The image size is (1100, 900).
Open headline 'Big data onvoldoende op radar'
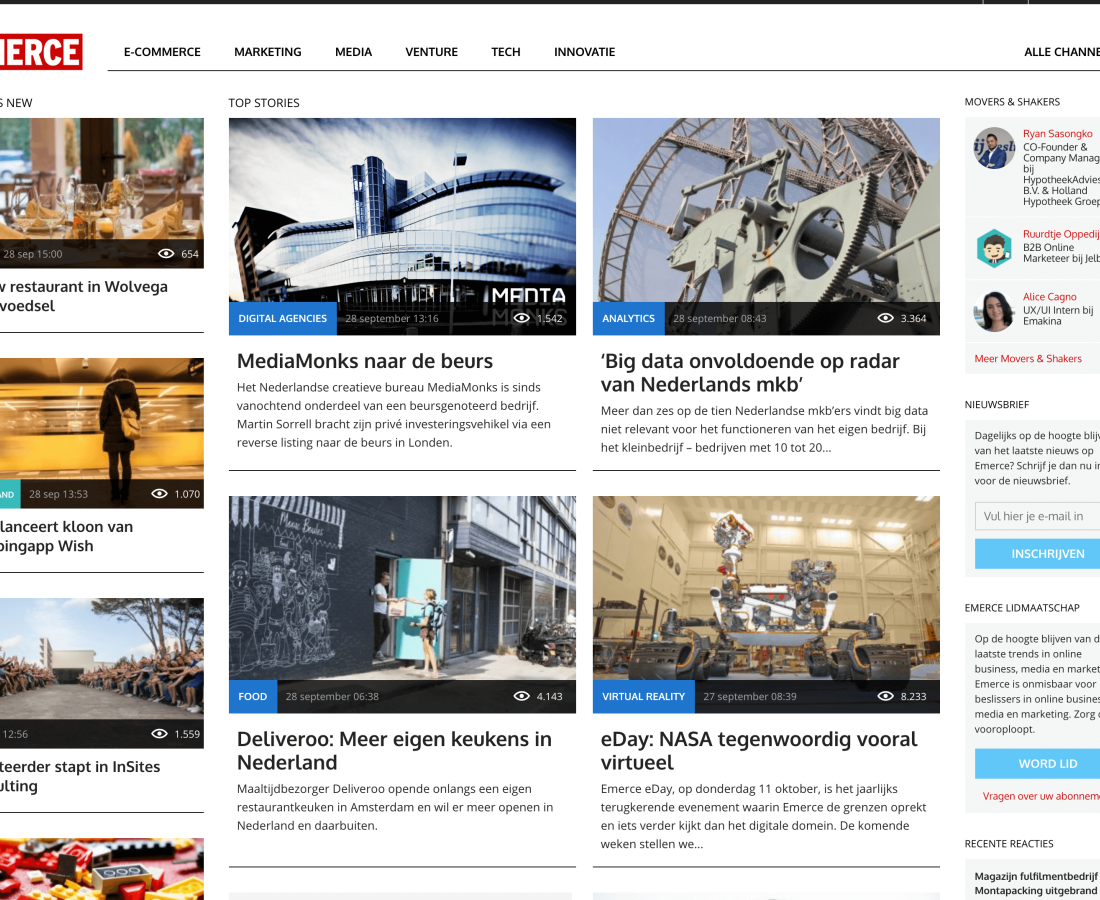[750, 372]
